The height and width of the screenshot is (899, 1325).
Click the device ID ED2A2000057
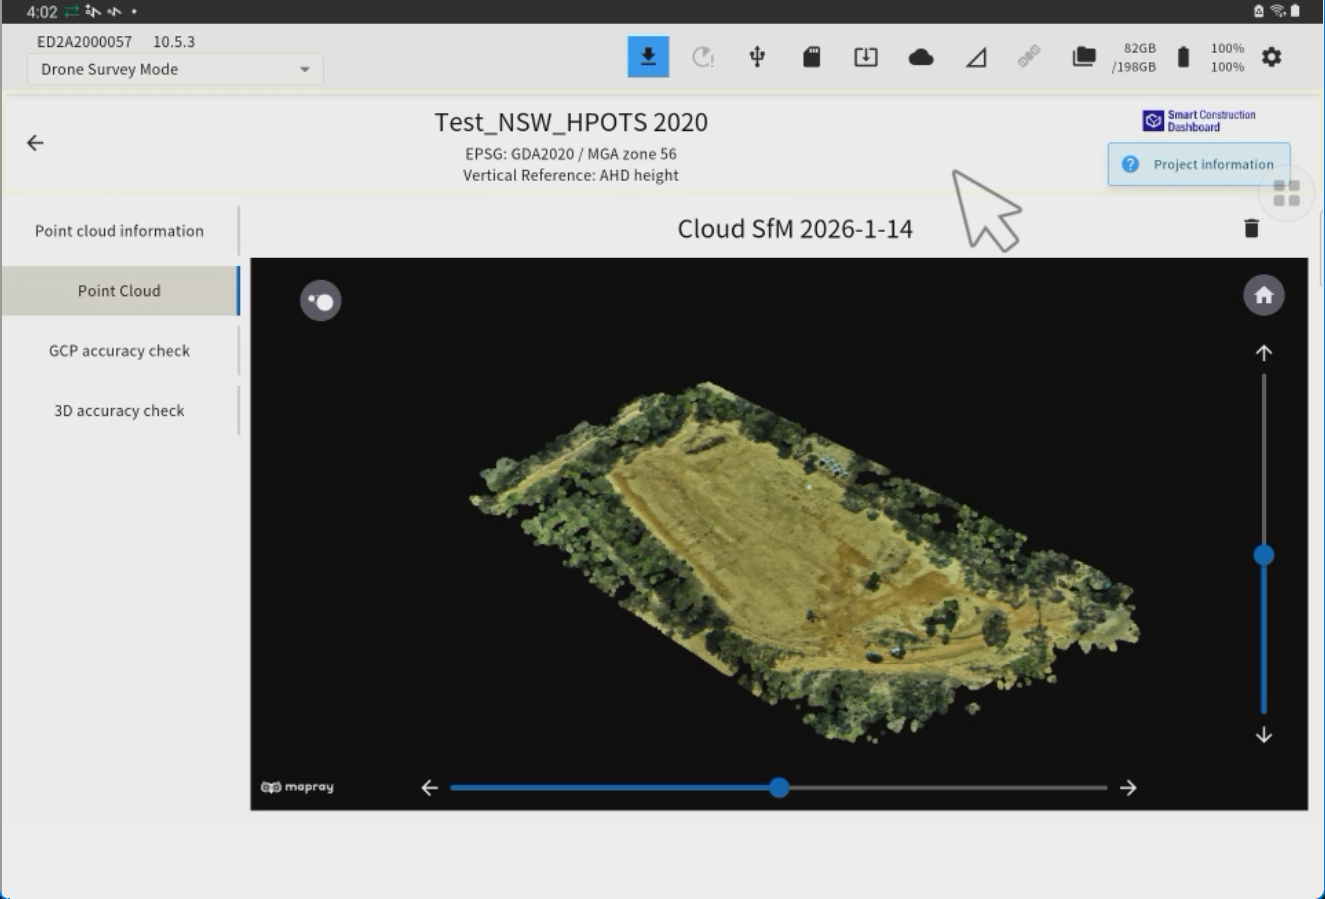point(84,42)
